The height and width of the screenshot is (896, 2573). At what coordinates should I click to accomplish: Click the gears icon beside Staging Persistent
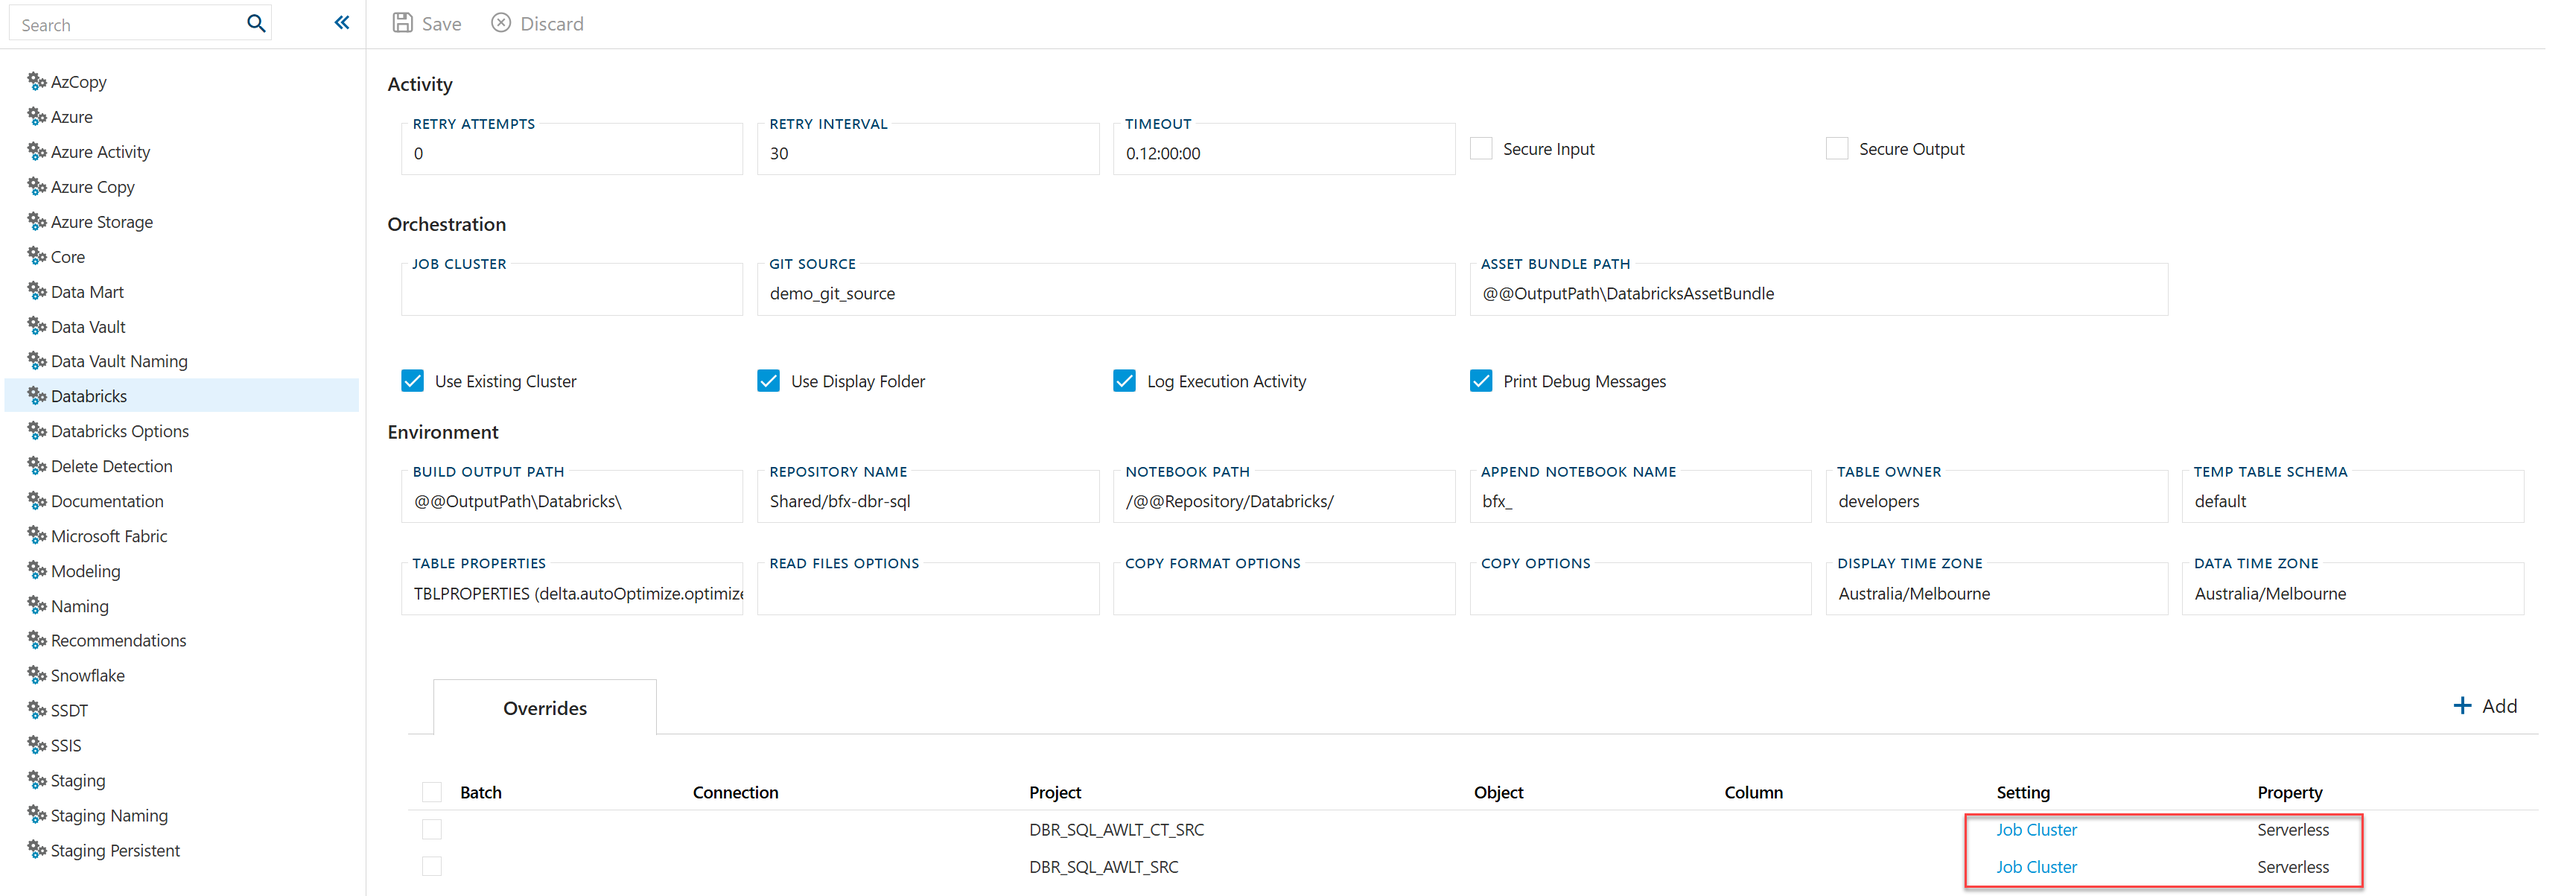(37, 849)
